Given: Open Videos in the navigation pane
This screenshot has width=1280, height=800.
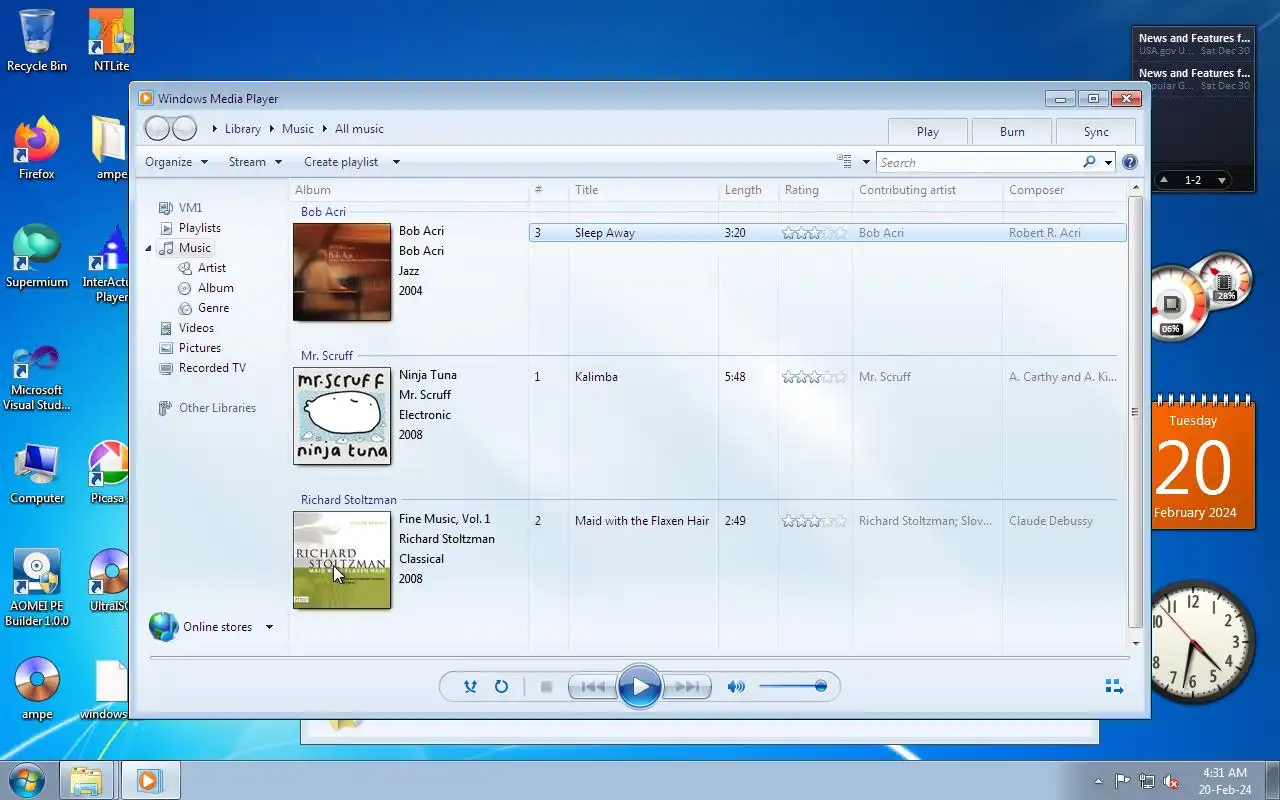Looking at the screenshot, I should coord(196,328).
